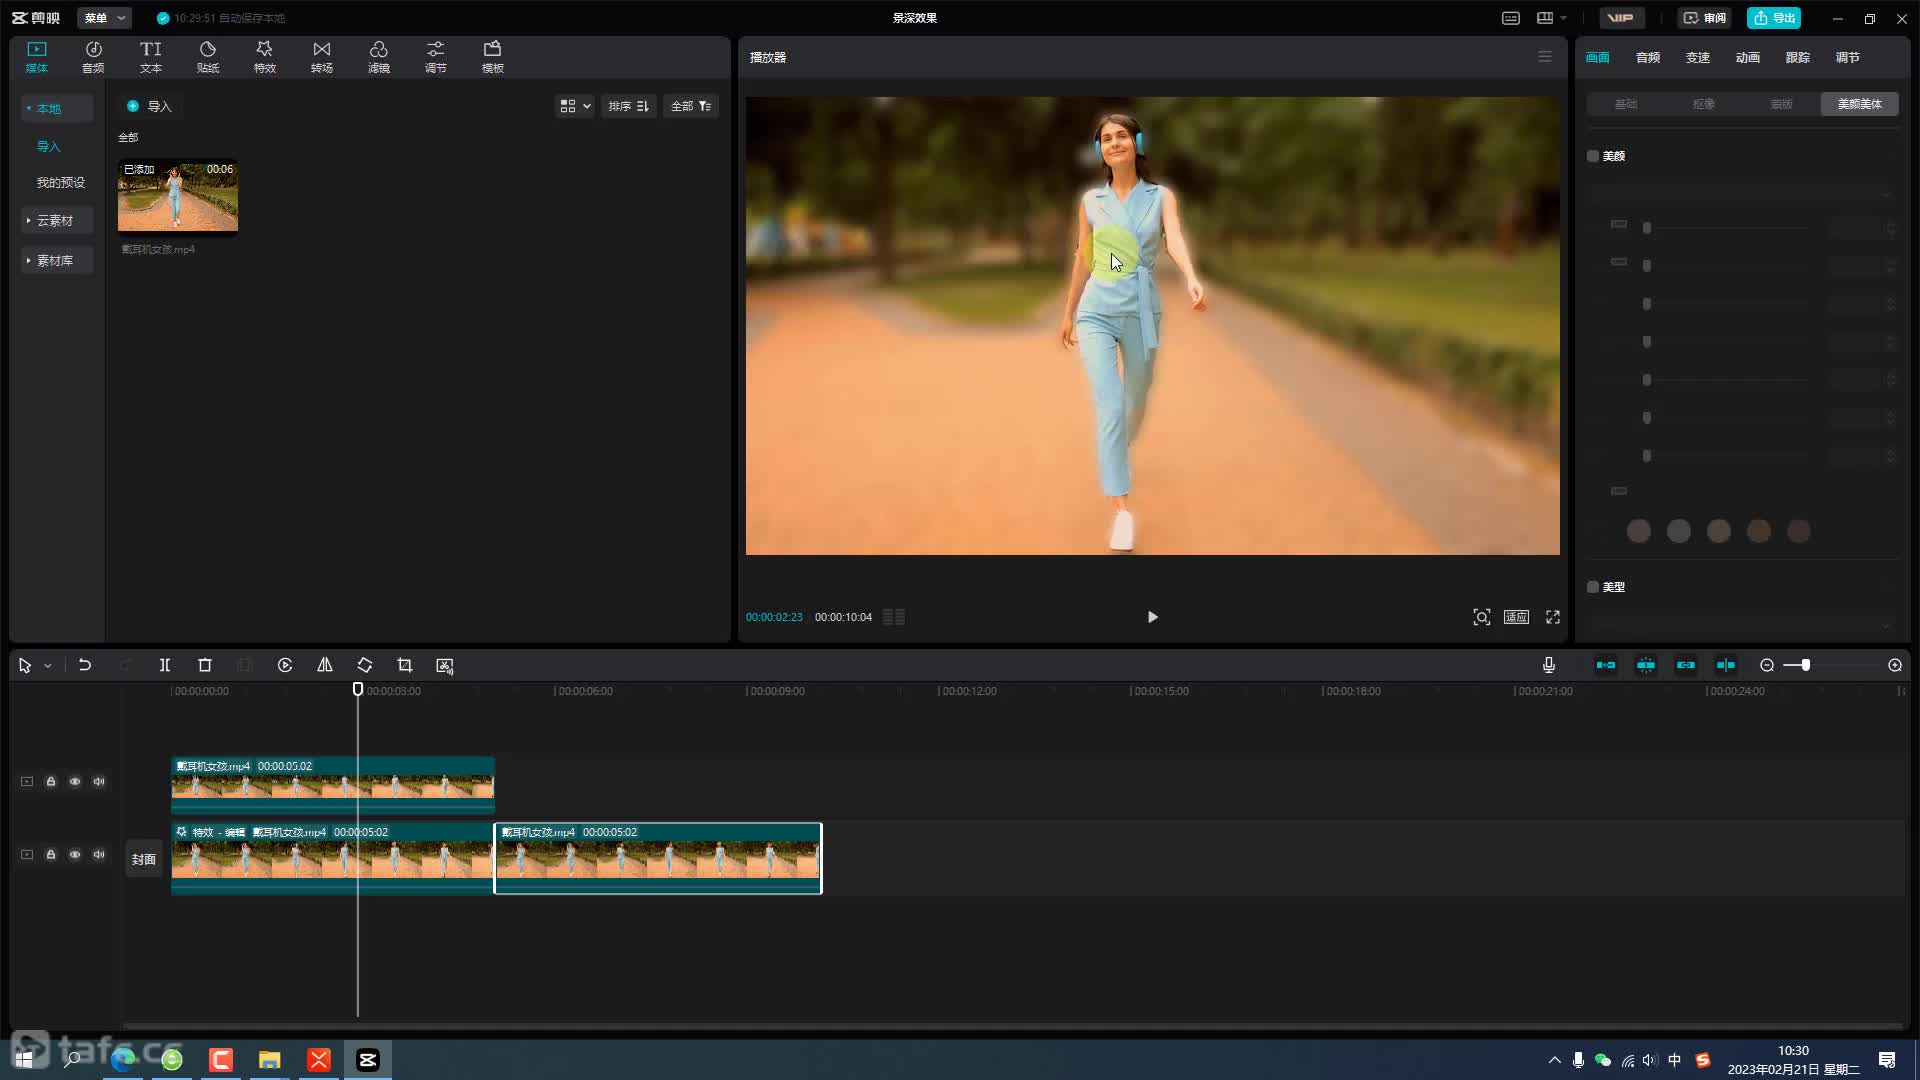This screenshot has width=1920, height=1080.
Task: Enable the 美型 face shape checkbox
Action: 1593,587
